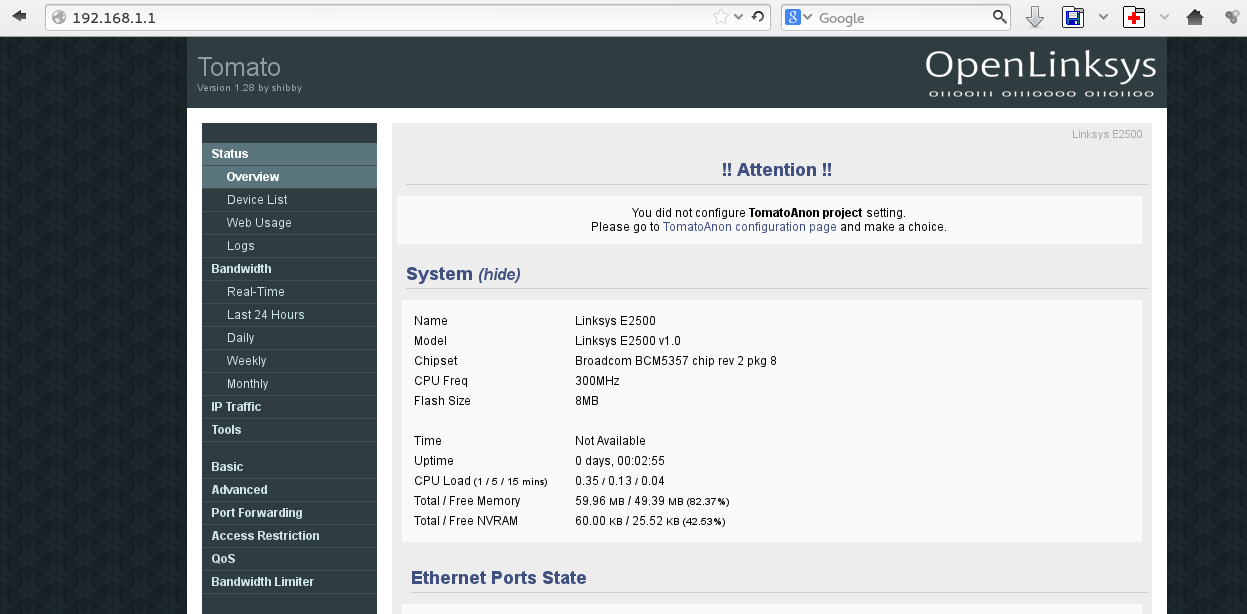Click the Time value Not Available
Screen dimensions: 1247x614
click(610, 441)
